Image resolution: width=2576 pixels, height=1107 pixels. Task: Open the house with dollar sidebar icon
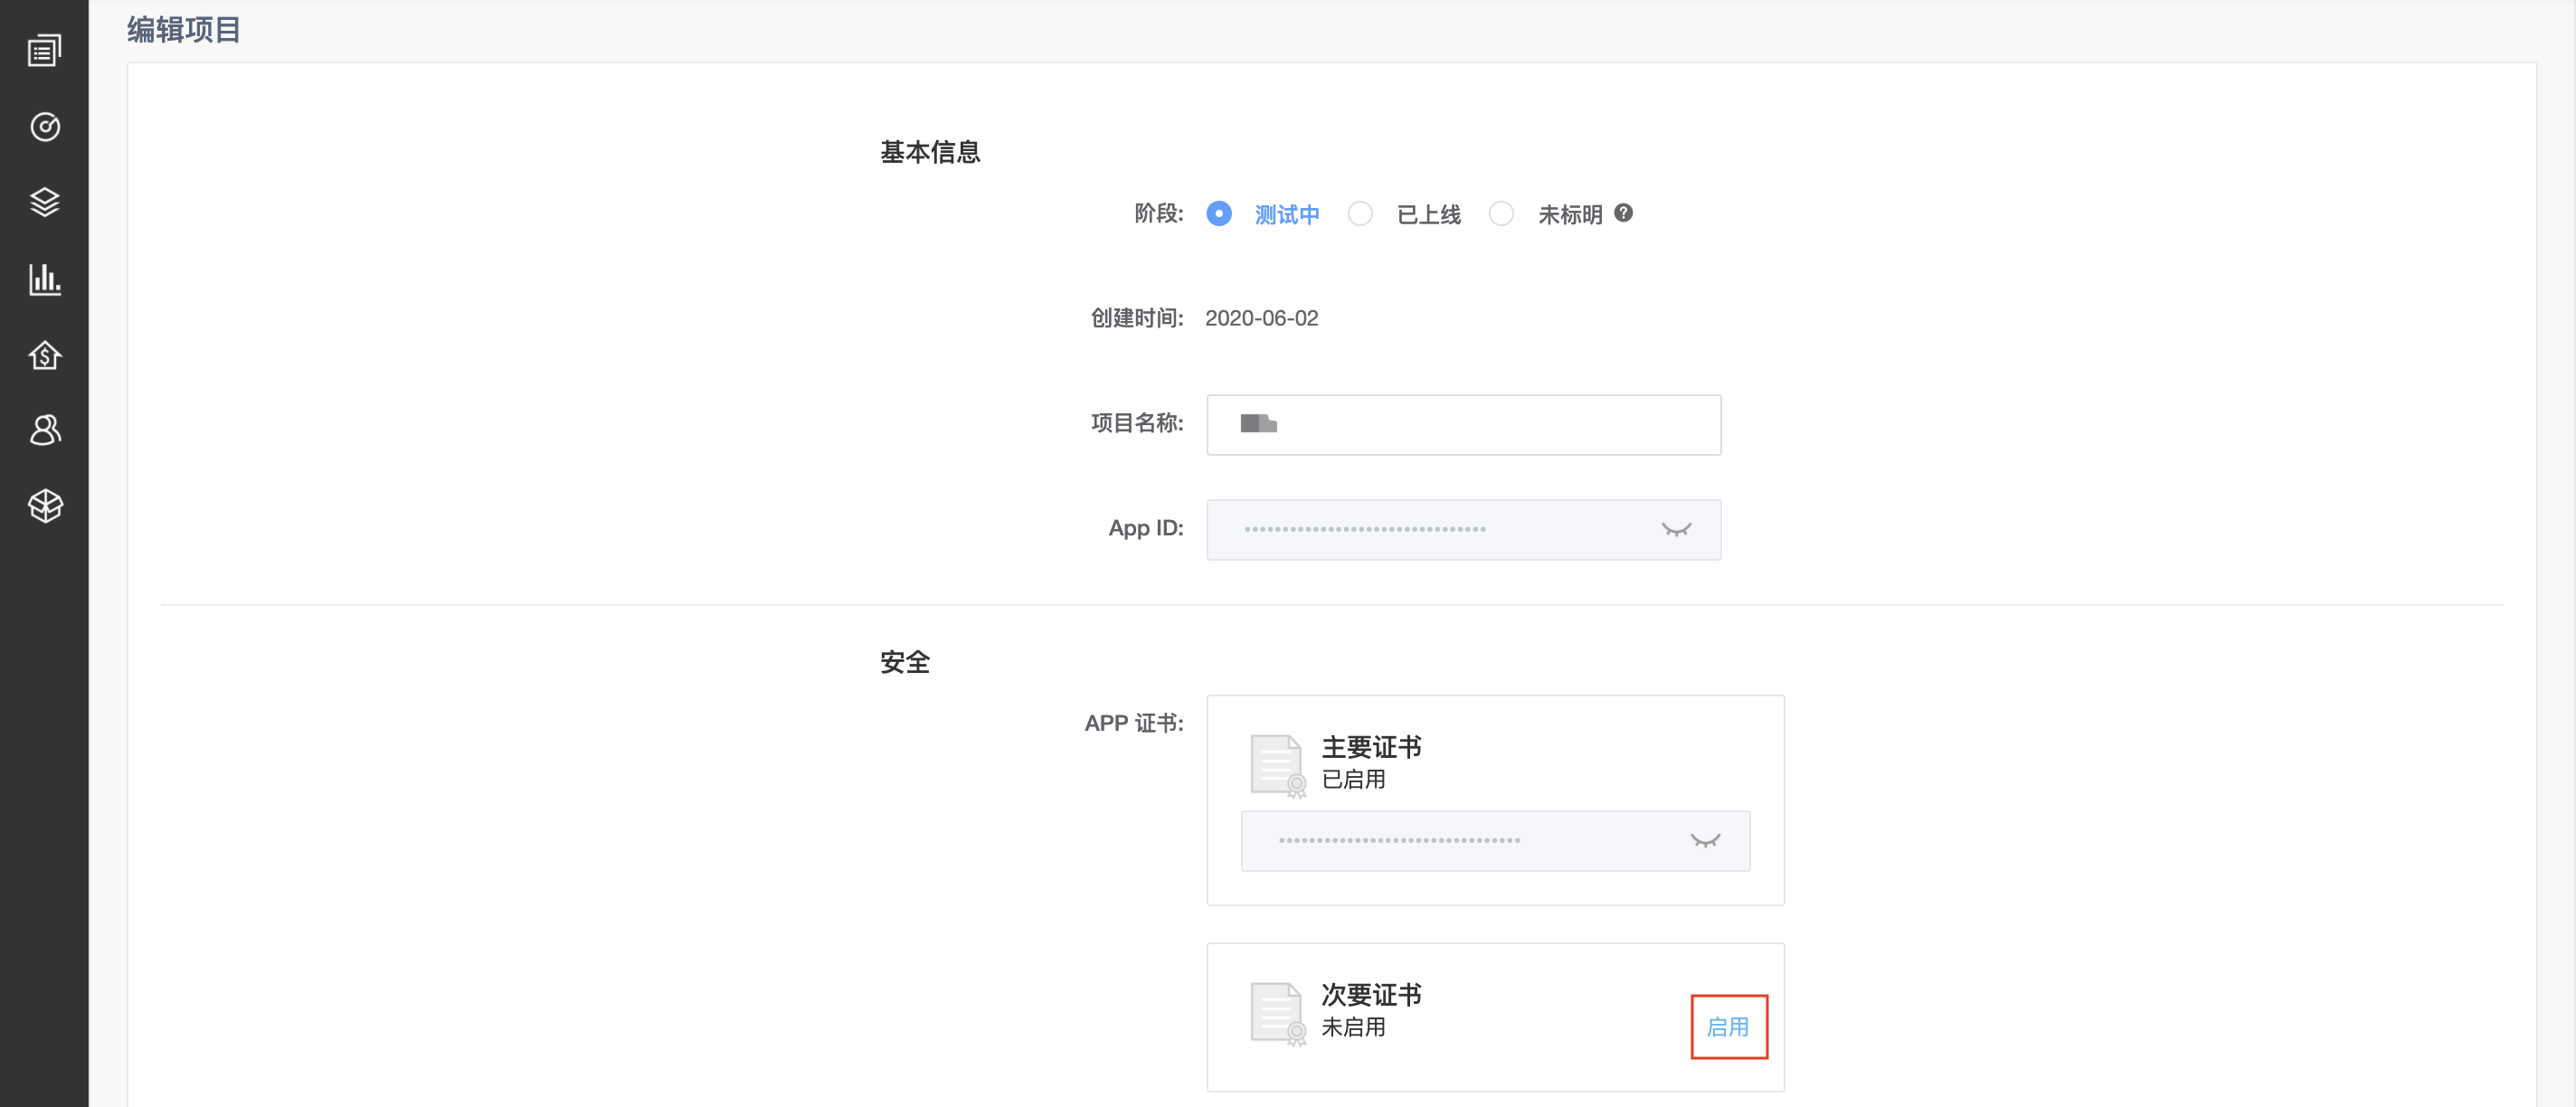[44, 355]
